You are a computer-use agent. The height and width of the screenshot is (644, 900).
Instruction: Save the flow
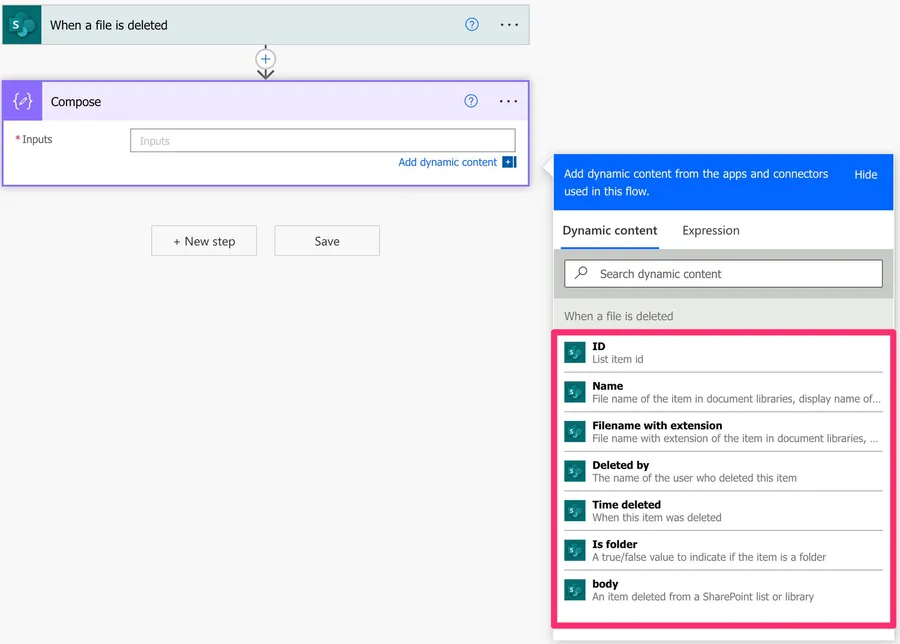327,241
